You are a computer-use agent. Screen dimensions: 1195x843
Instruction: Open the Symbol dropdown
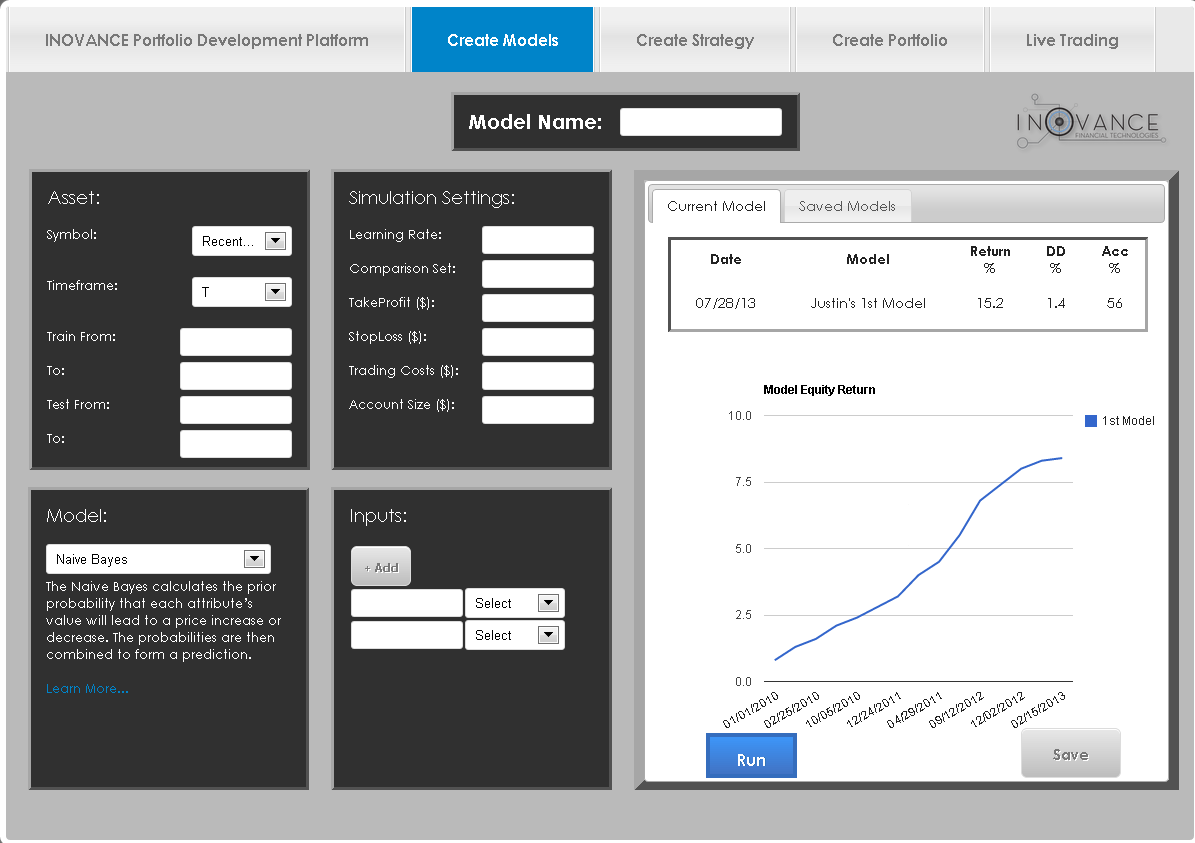pyautogui.click(x=275, y=241)
